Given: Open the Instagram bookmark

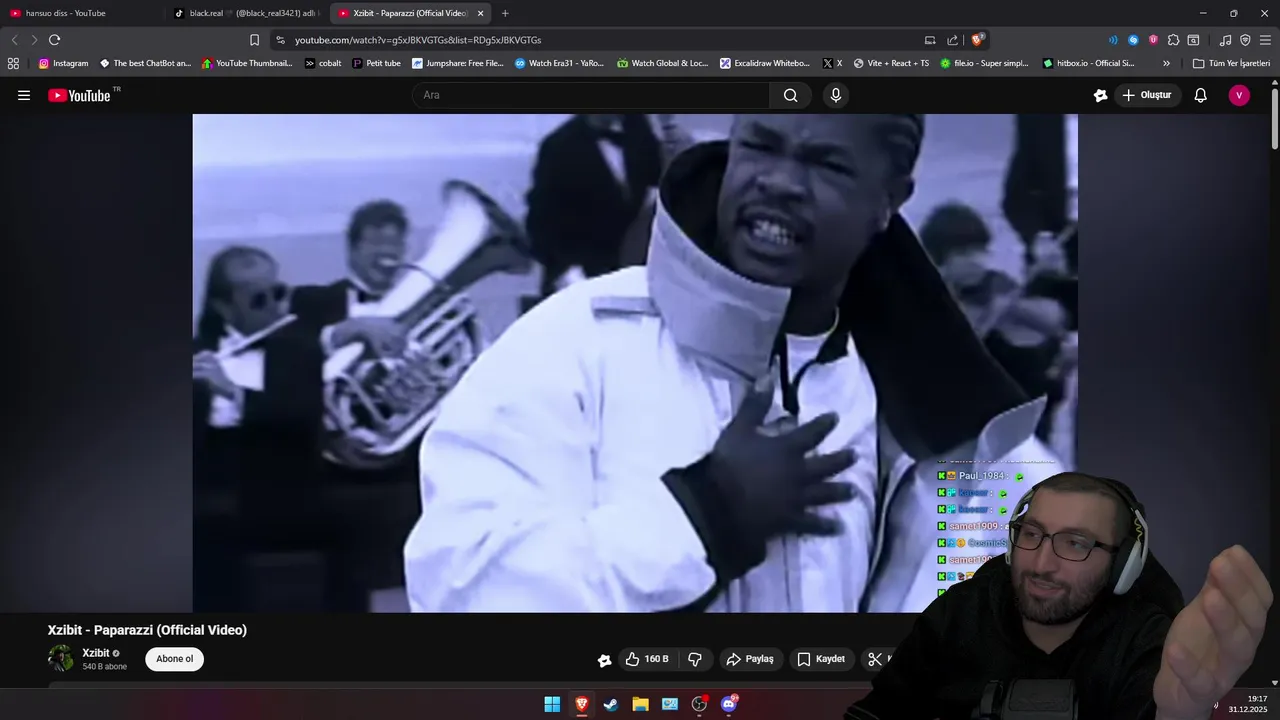Looking at the screenshot, I should 63,63.
